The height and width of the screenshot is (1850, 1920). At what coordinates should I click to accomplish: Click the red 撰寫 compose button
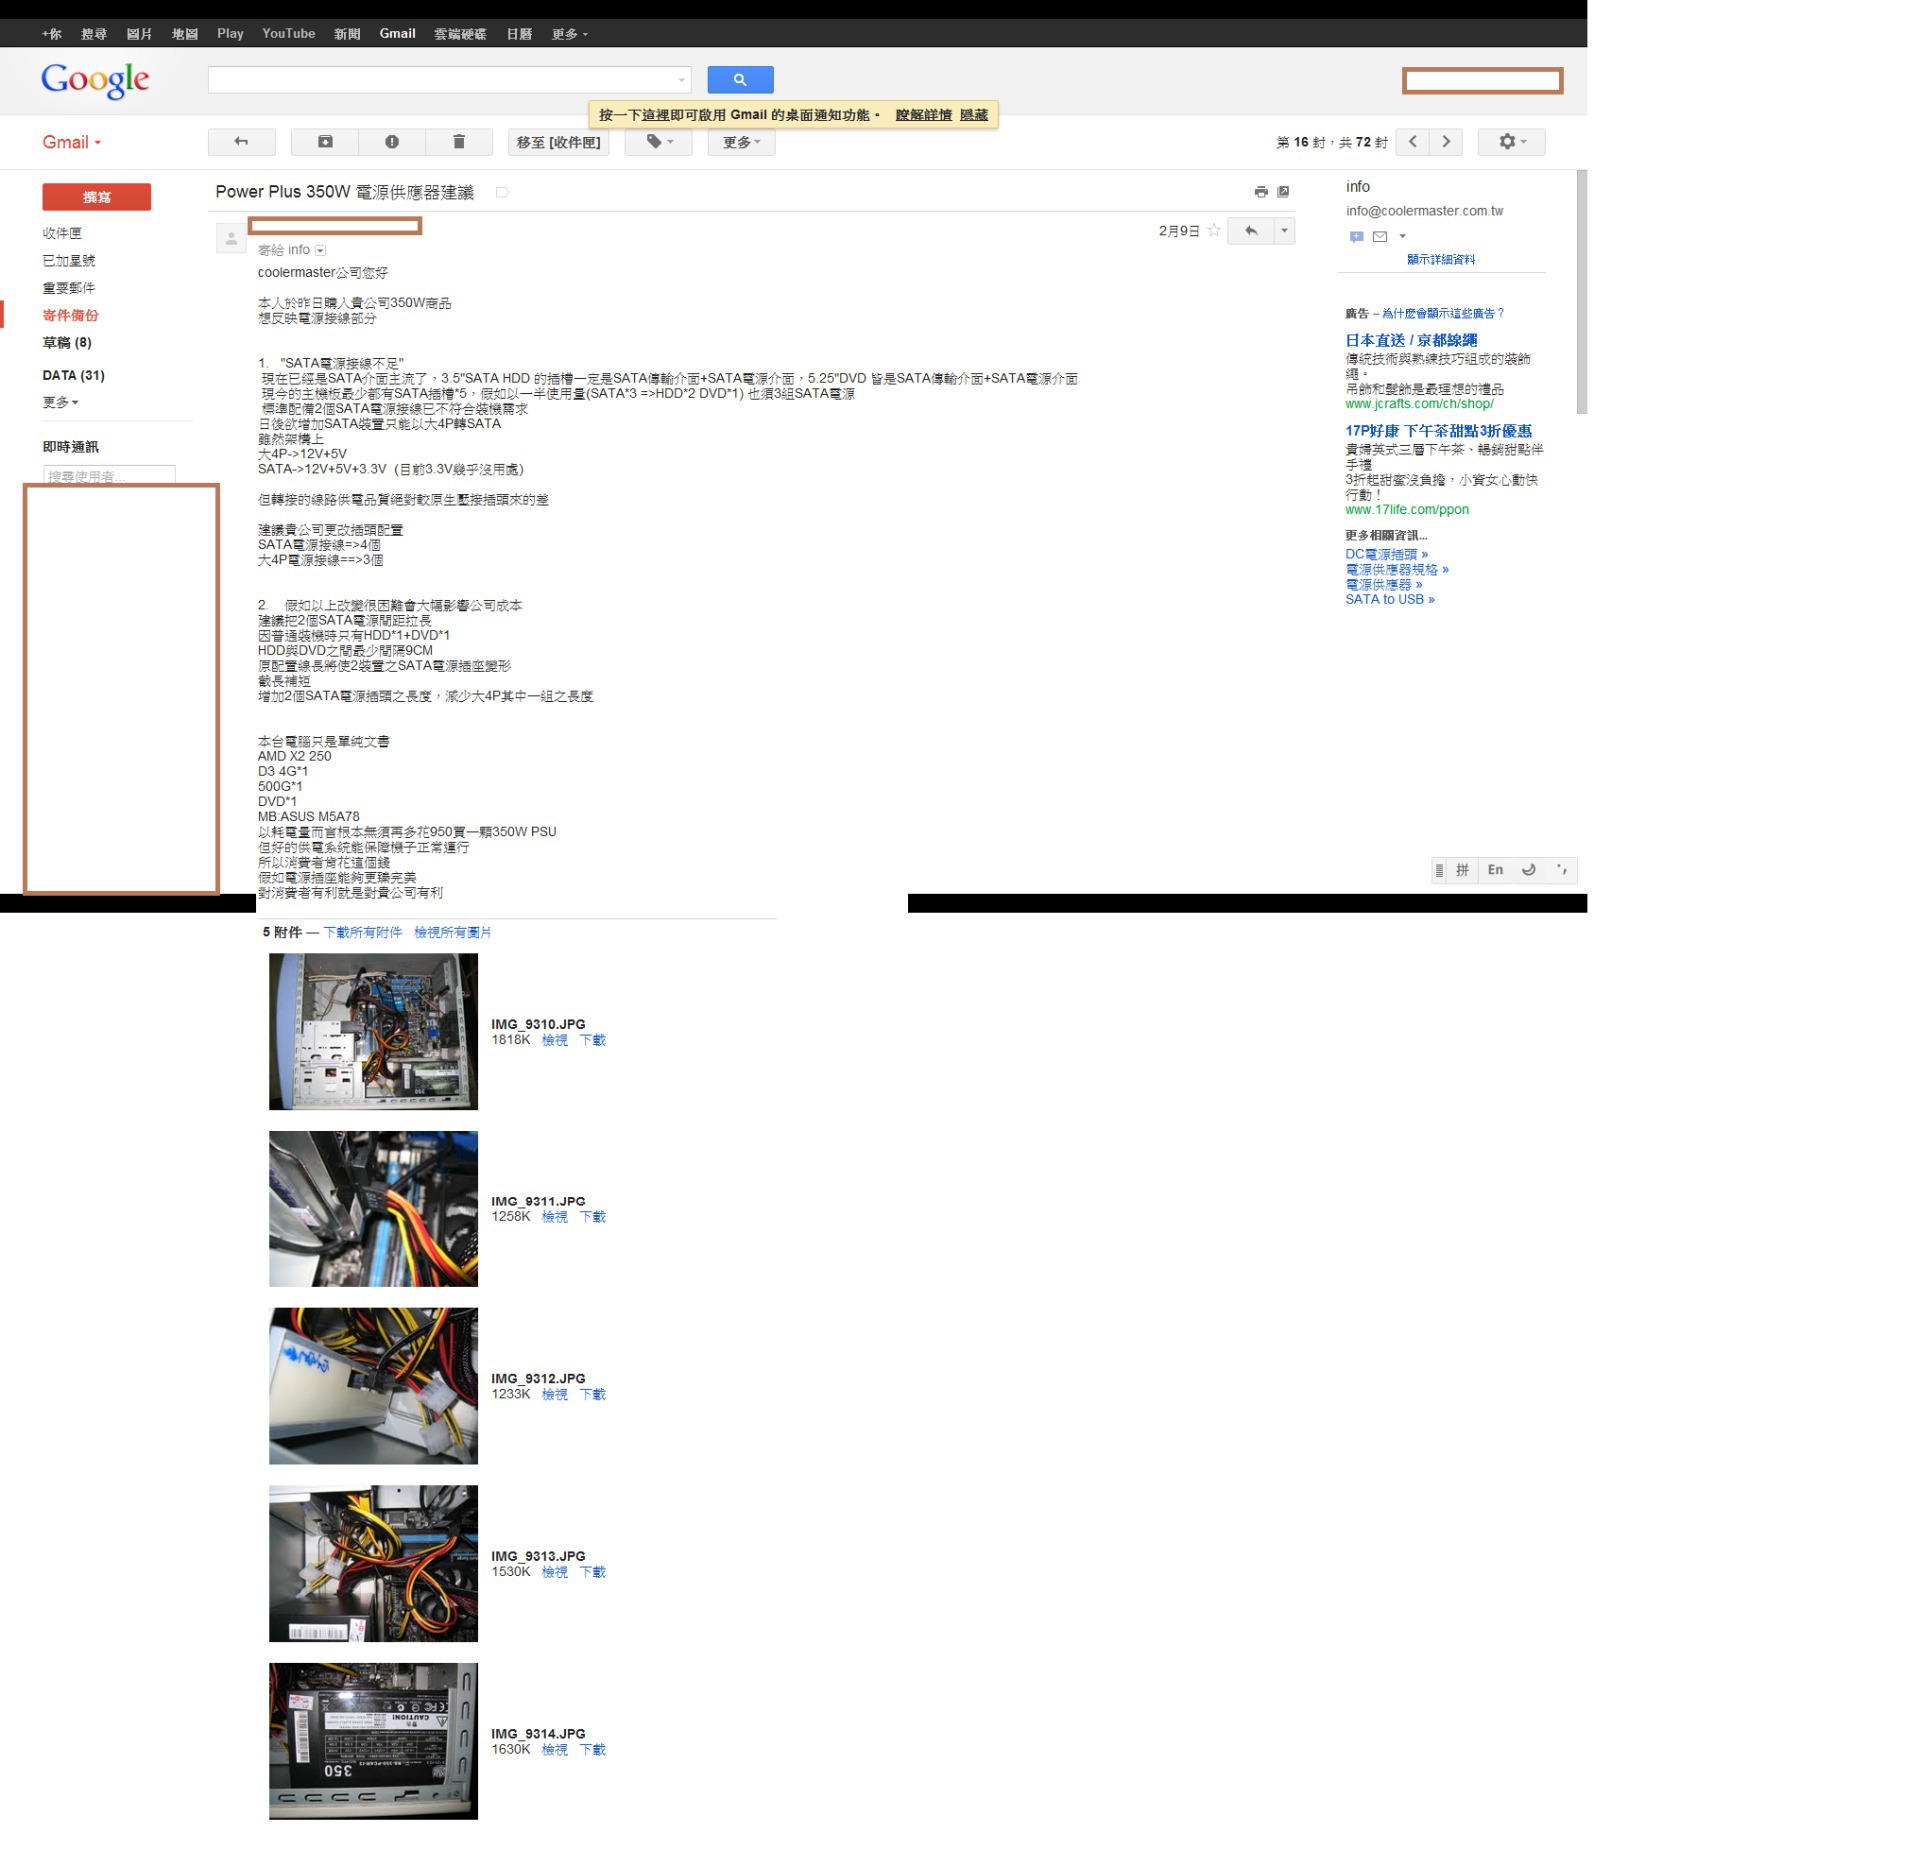coord(97,197)
